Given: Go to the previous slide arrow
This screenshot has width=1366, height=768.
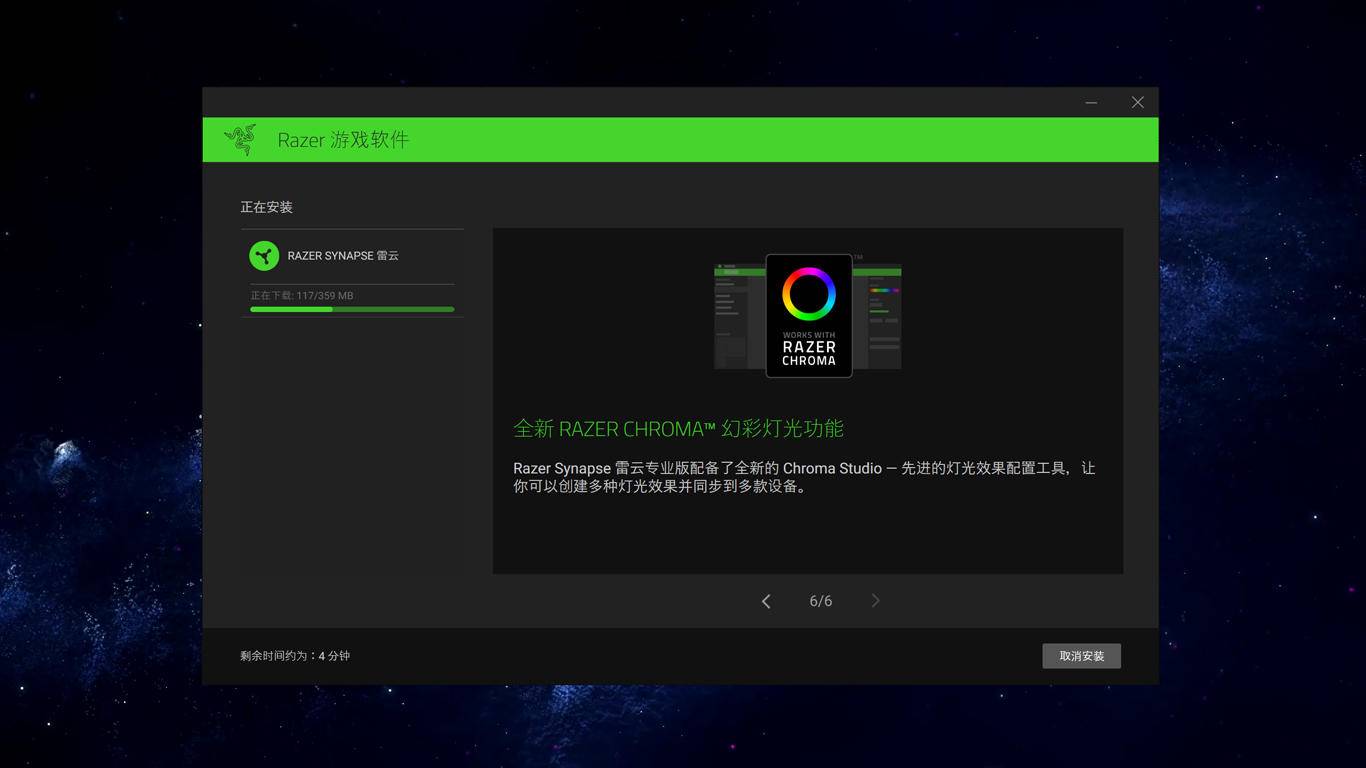Looking at the screenshot, I should 766,601.
